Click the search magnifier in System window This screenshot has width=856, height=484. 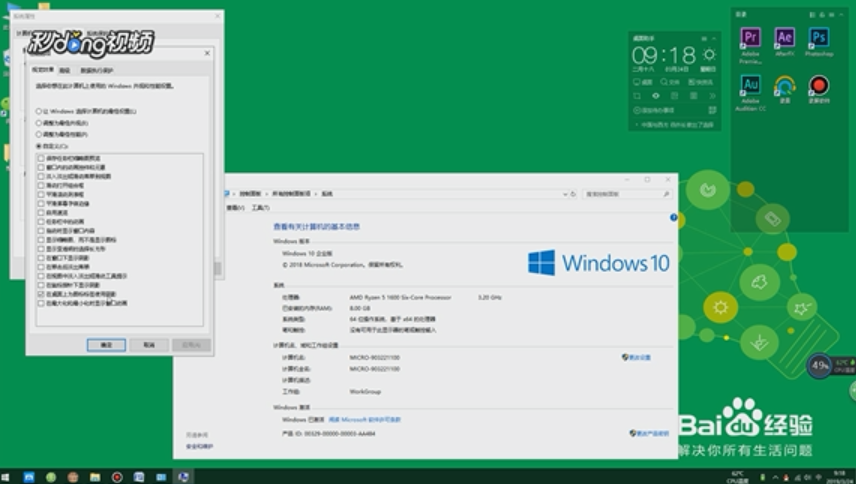[666, 194]
